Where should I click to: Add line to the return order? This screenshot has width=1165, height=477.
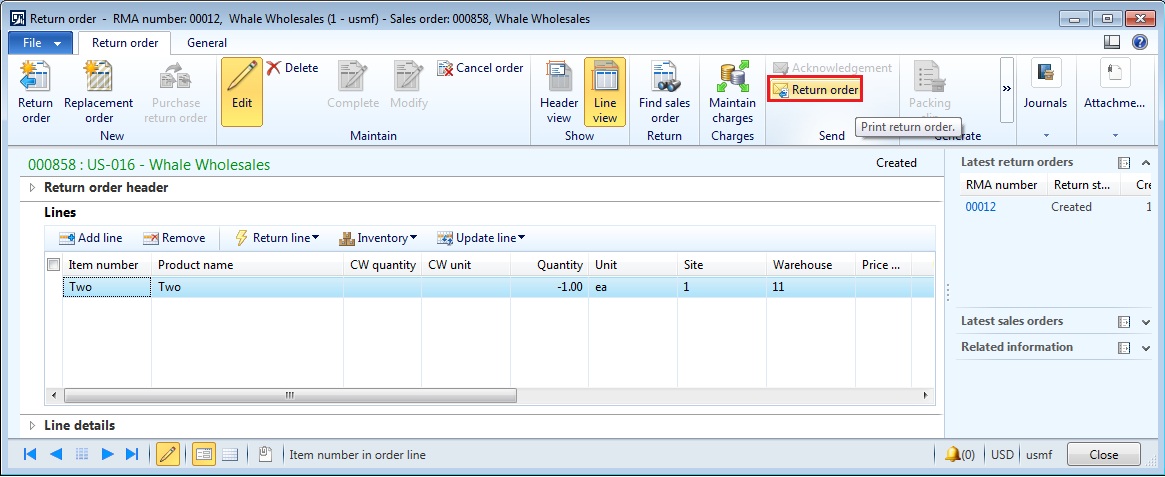point(91,238)
